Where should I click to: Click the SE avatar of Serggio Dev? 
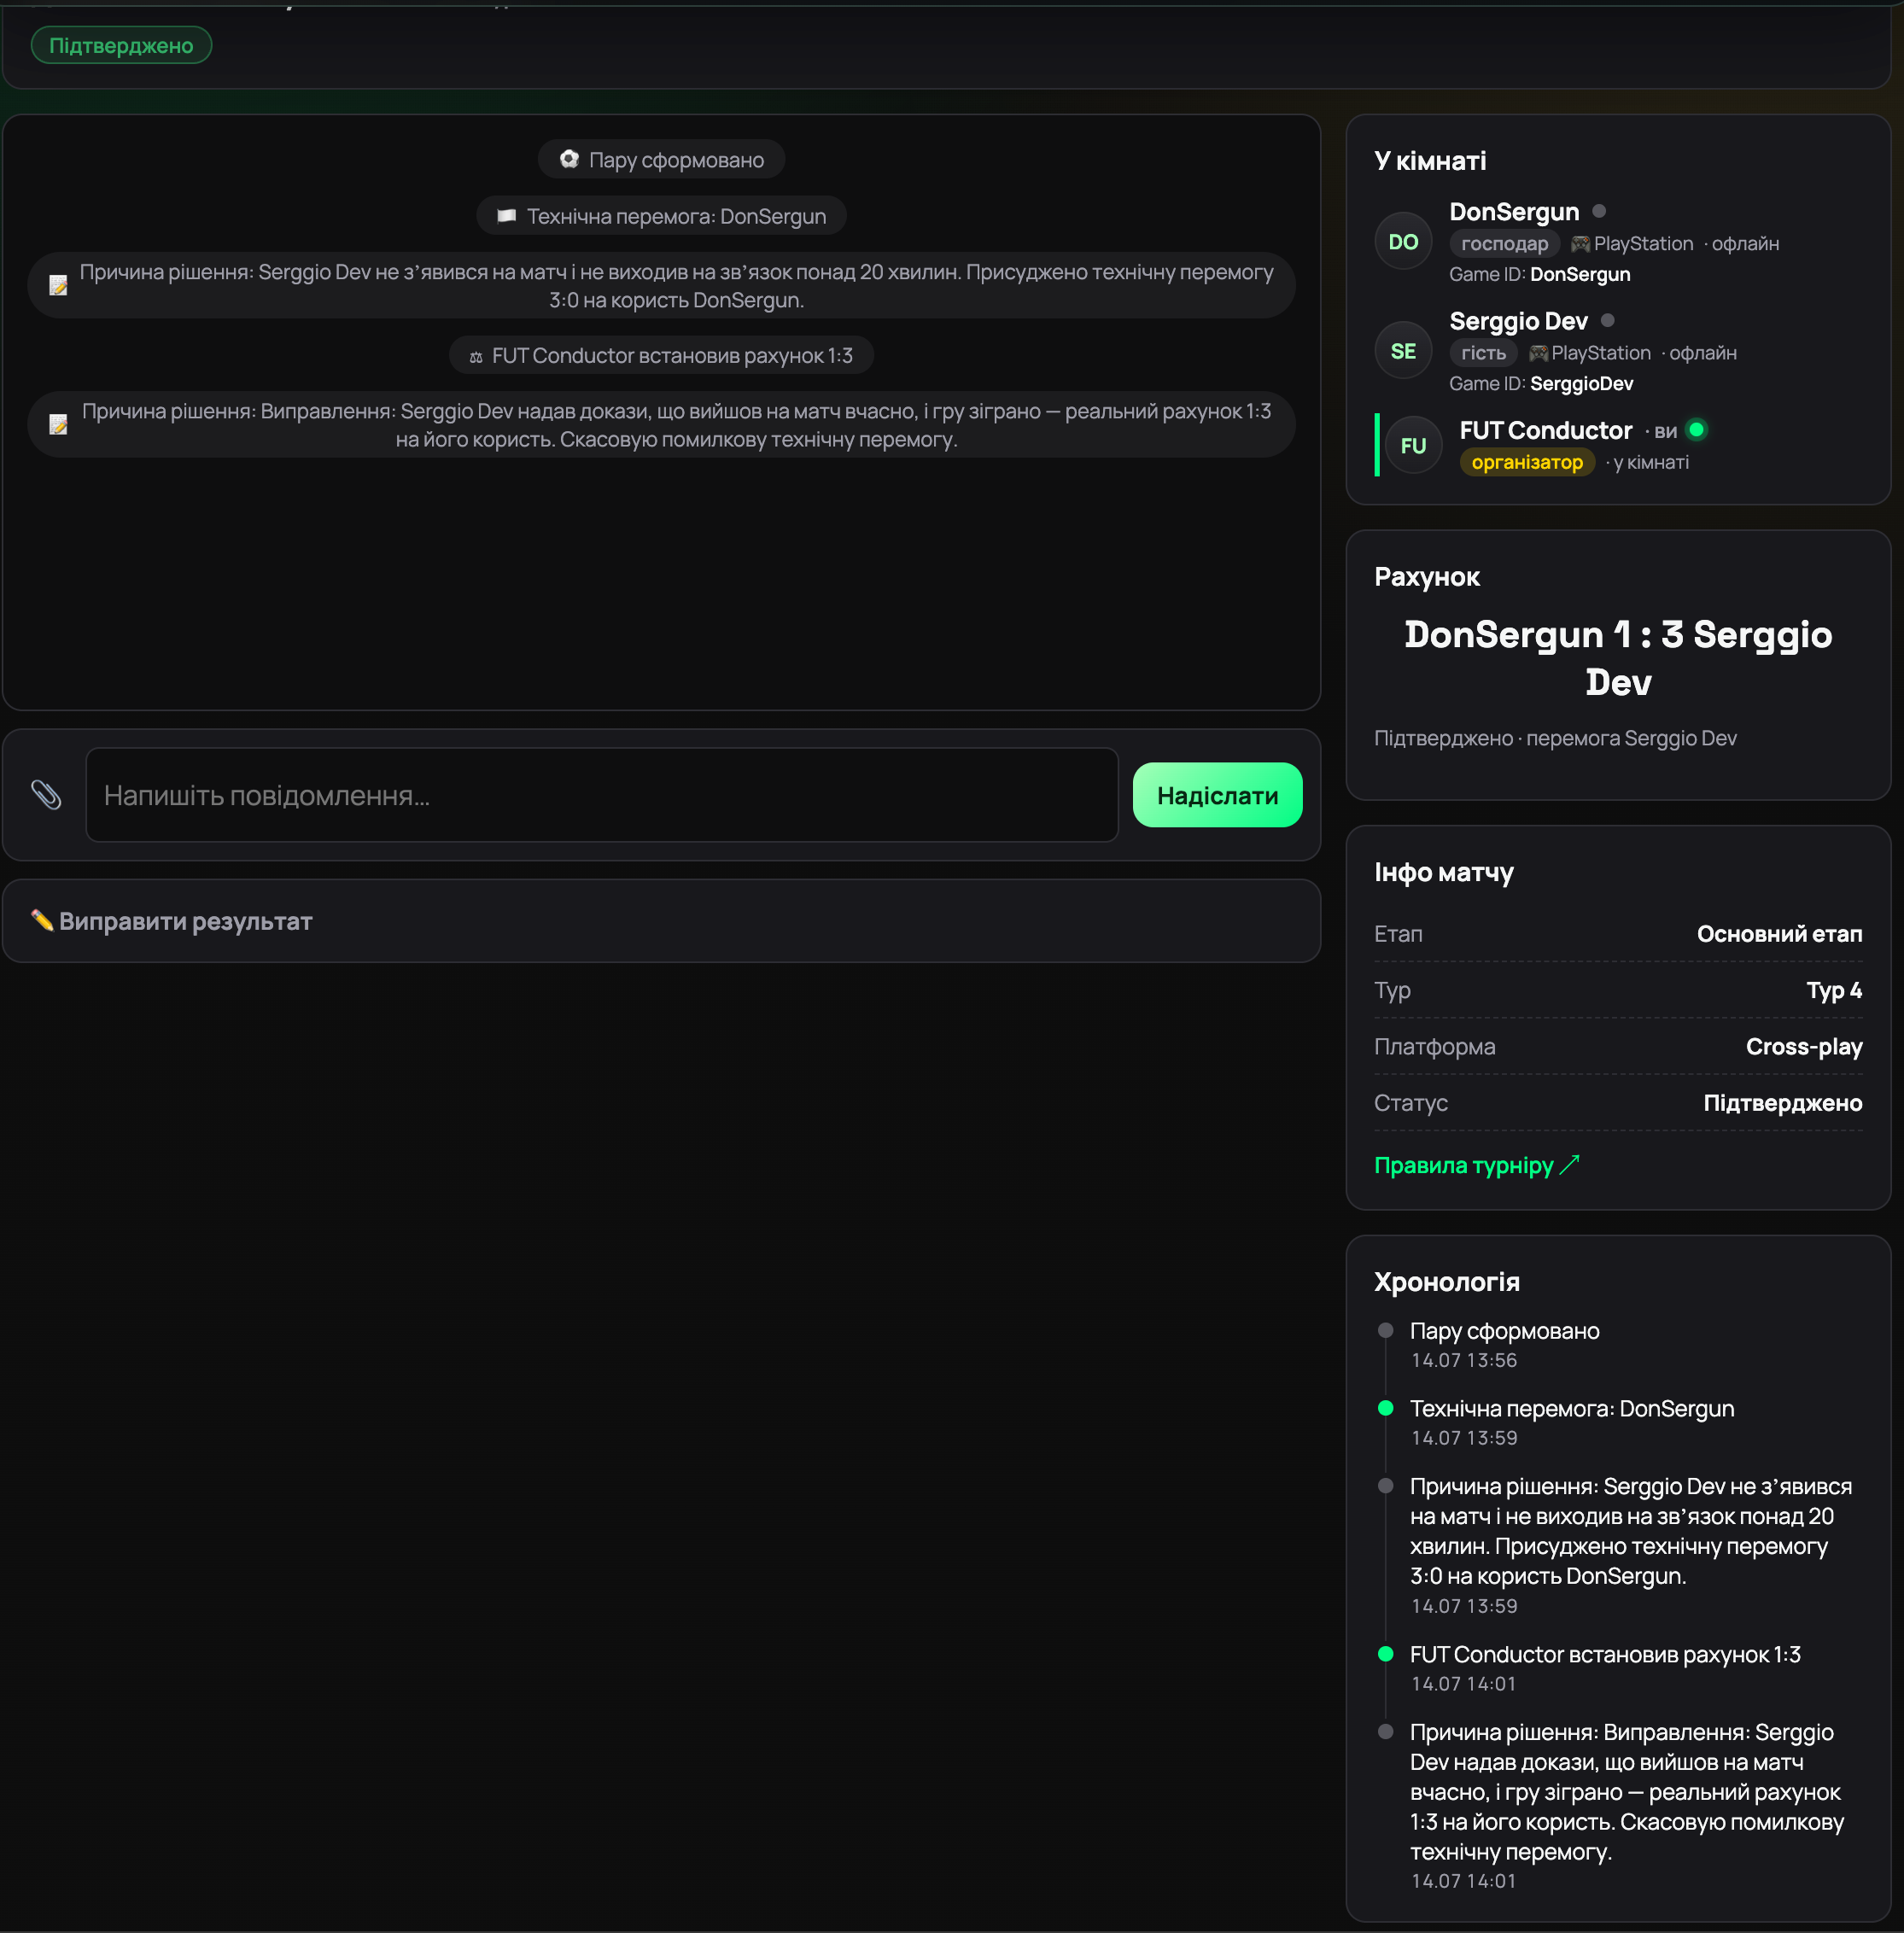1403,351
